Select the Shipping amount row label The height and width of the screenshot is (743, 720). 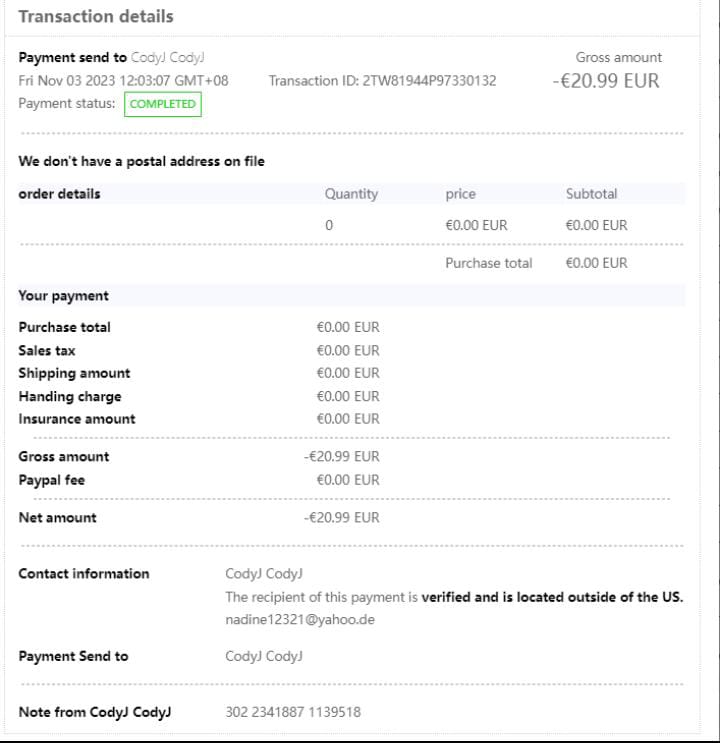(x=74, y=373)
